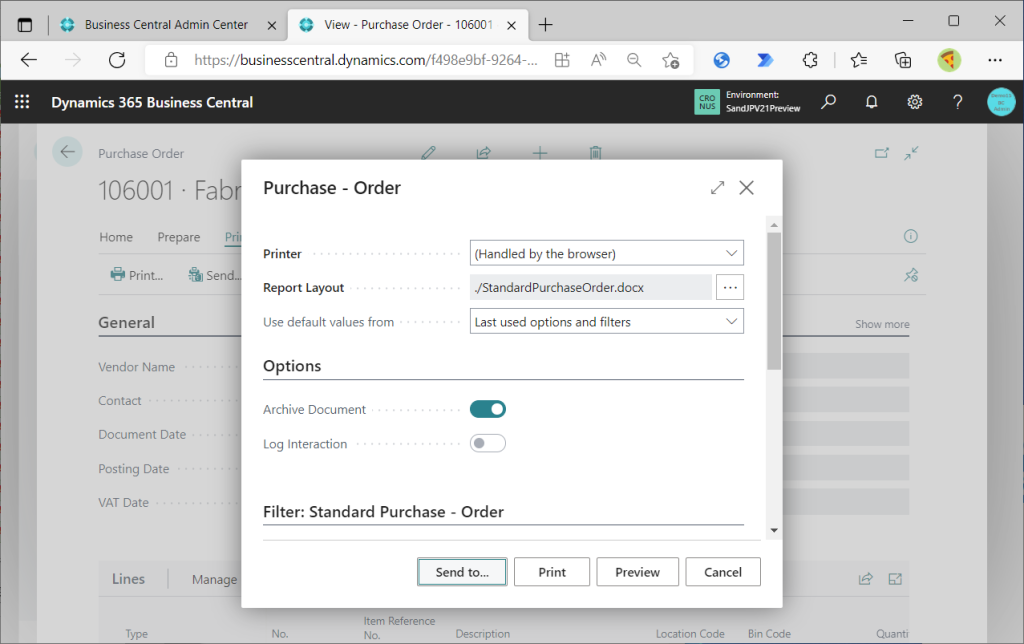Close the Business Central Admin Center tab

coord(272,25)
